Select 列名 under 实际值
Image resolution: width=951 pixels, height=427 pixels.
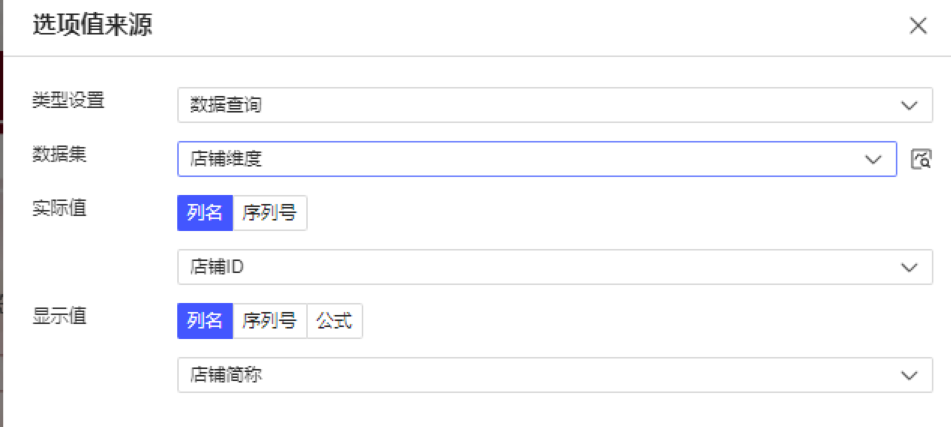205,213
